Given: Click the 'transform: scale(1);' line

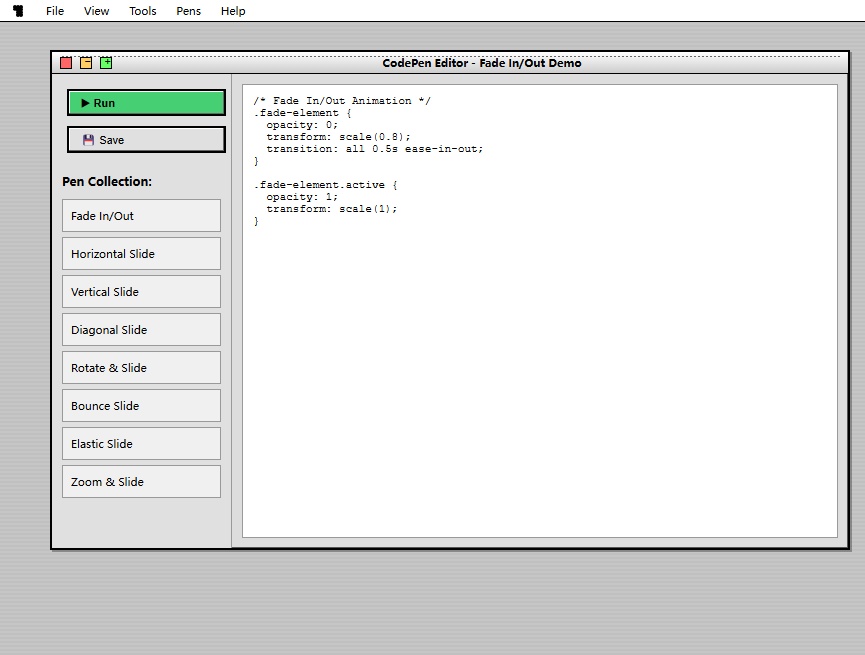Looking at the screenshot, I should pyautogui.click(x=332, y=209).
